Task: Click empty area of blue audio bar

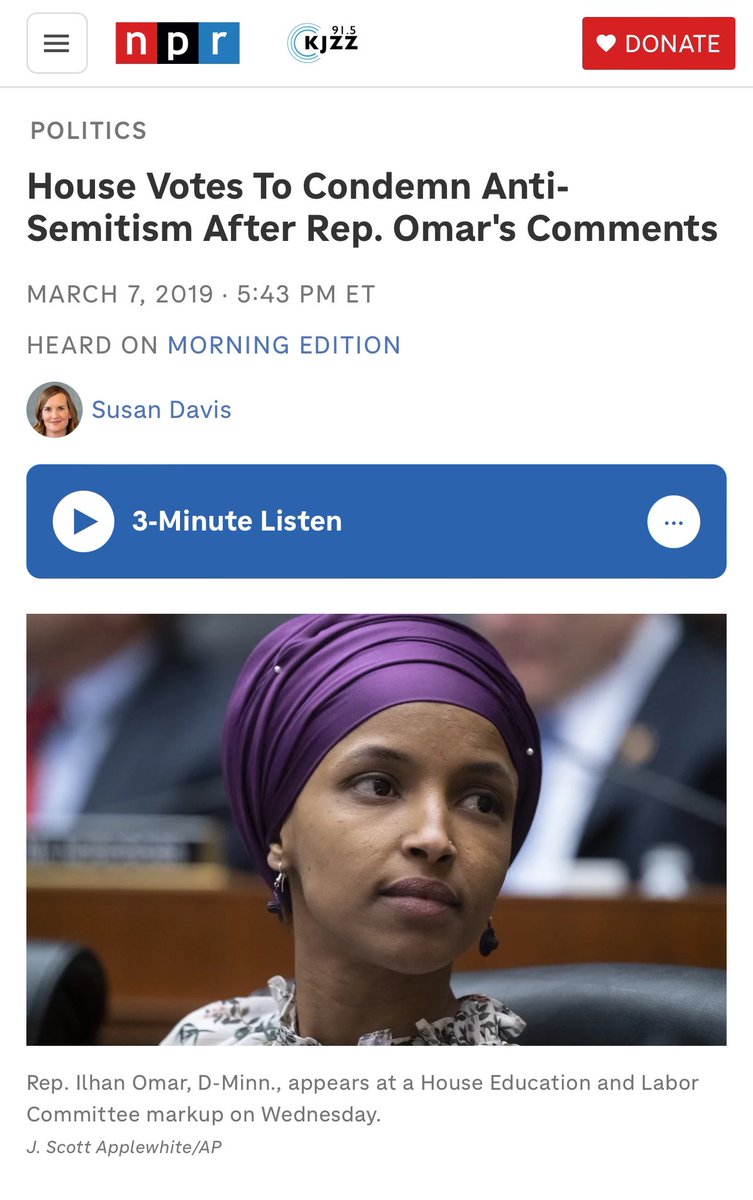Action: click(495, 522)
